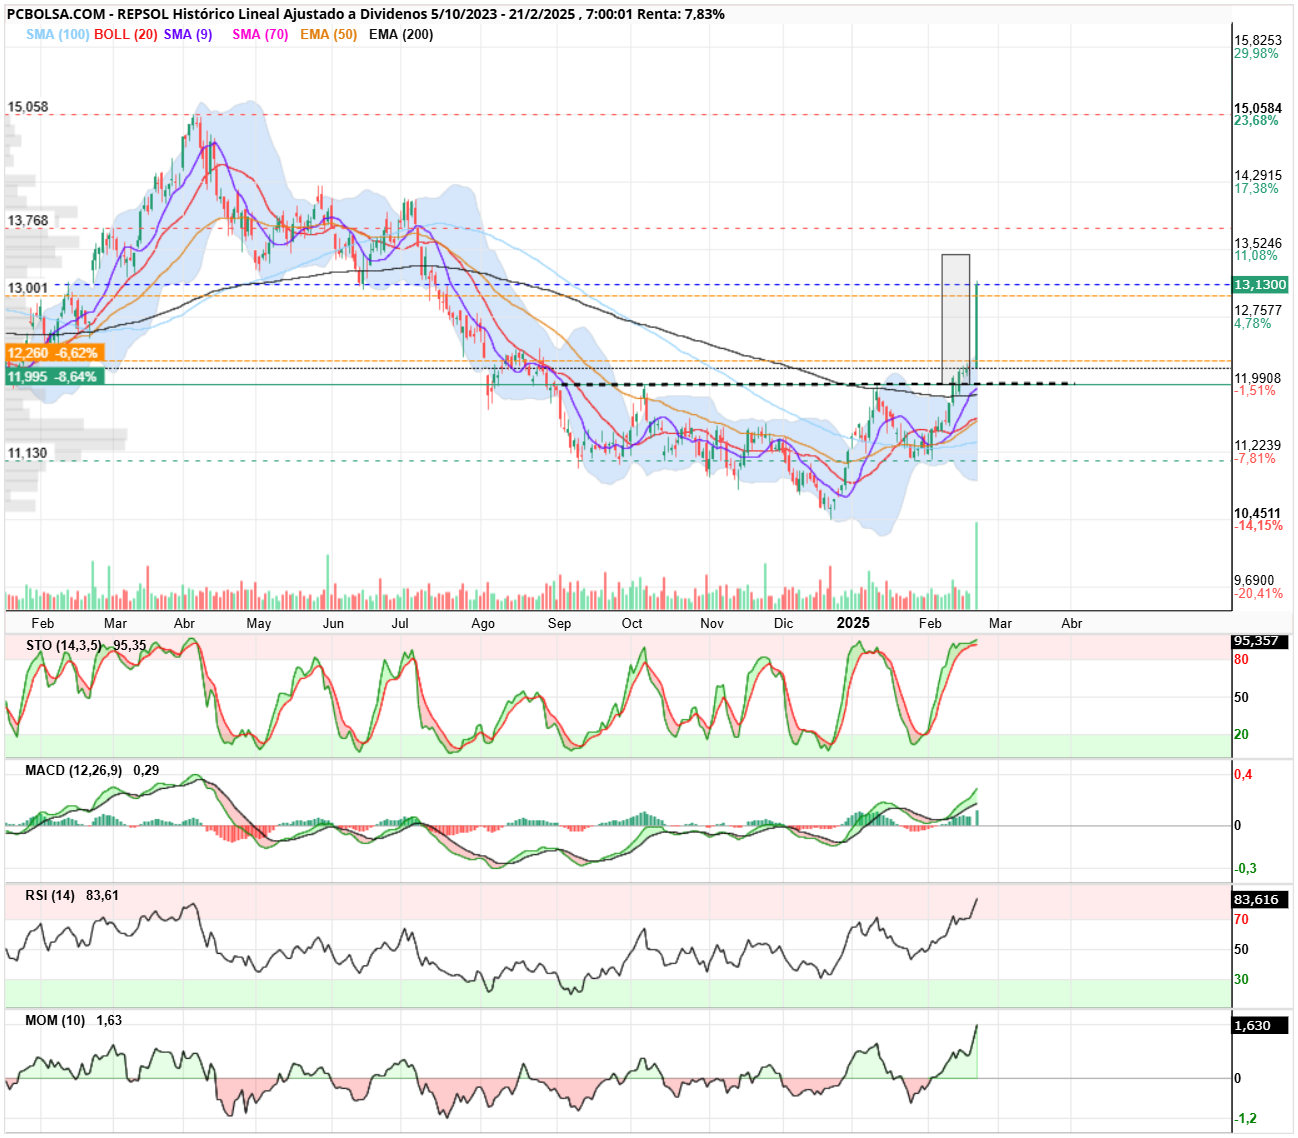Click the -1,2 momentum axis value
Viewport: 1298px width, 1138px height.
click(1245, 1119)
